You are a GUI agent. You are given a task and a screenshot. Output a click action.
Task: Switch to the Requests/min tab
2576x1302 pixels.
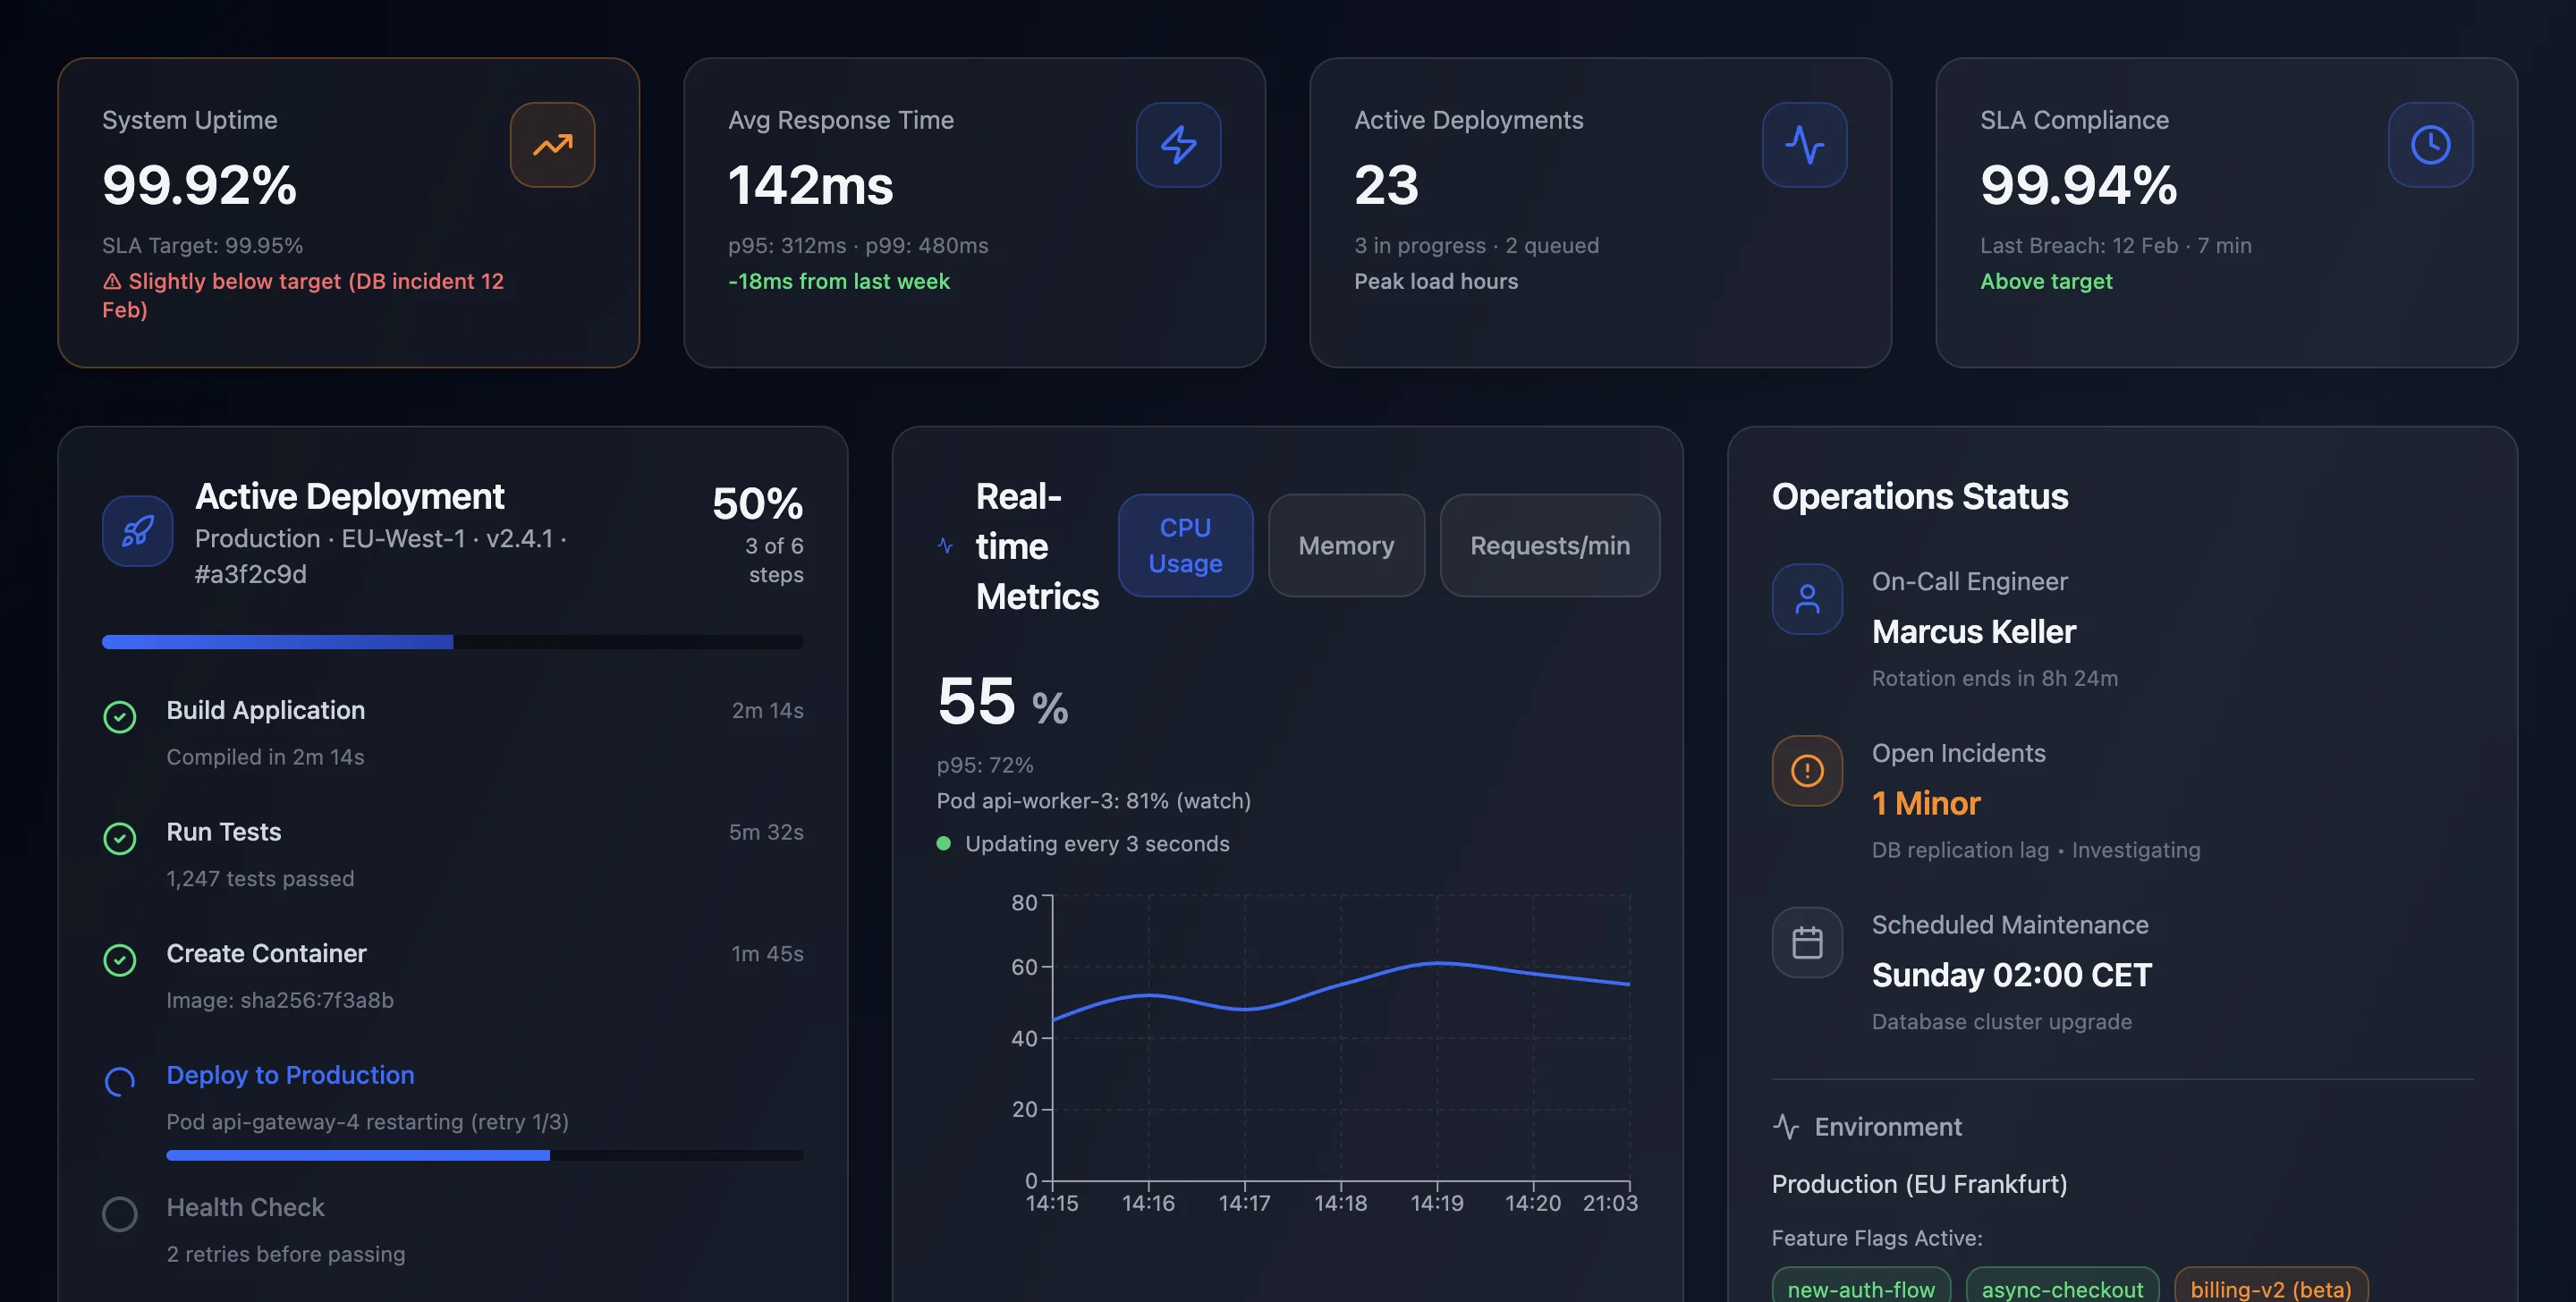click(1549, 546)
